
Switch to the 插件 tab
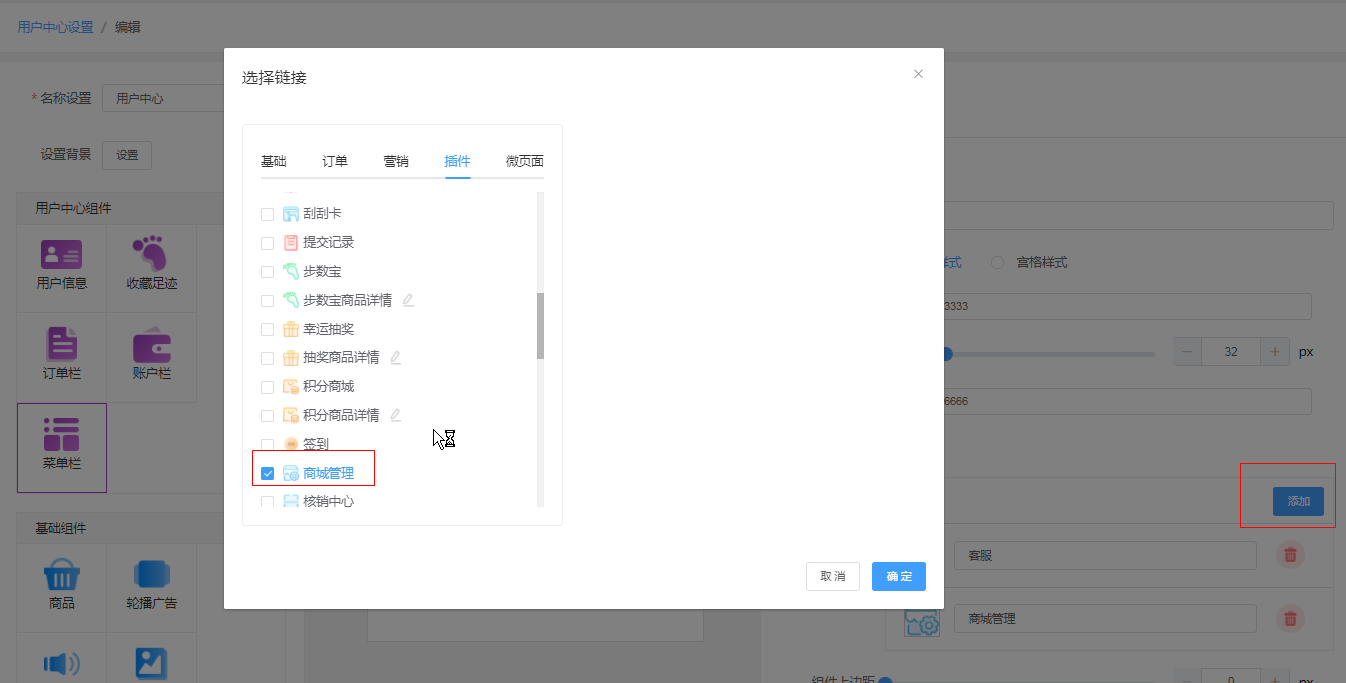tap(458, 162)
